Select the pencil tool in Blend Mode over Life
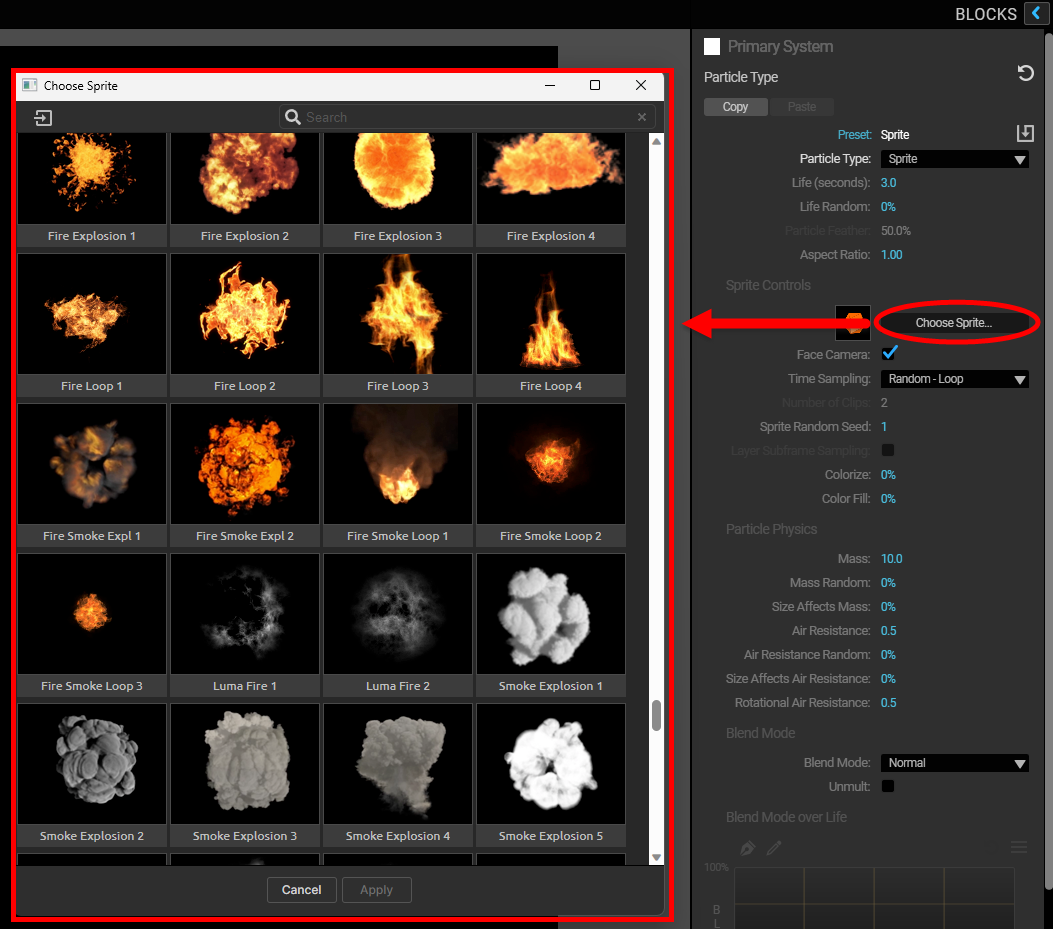1053x929 pixels. point(774,848)
